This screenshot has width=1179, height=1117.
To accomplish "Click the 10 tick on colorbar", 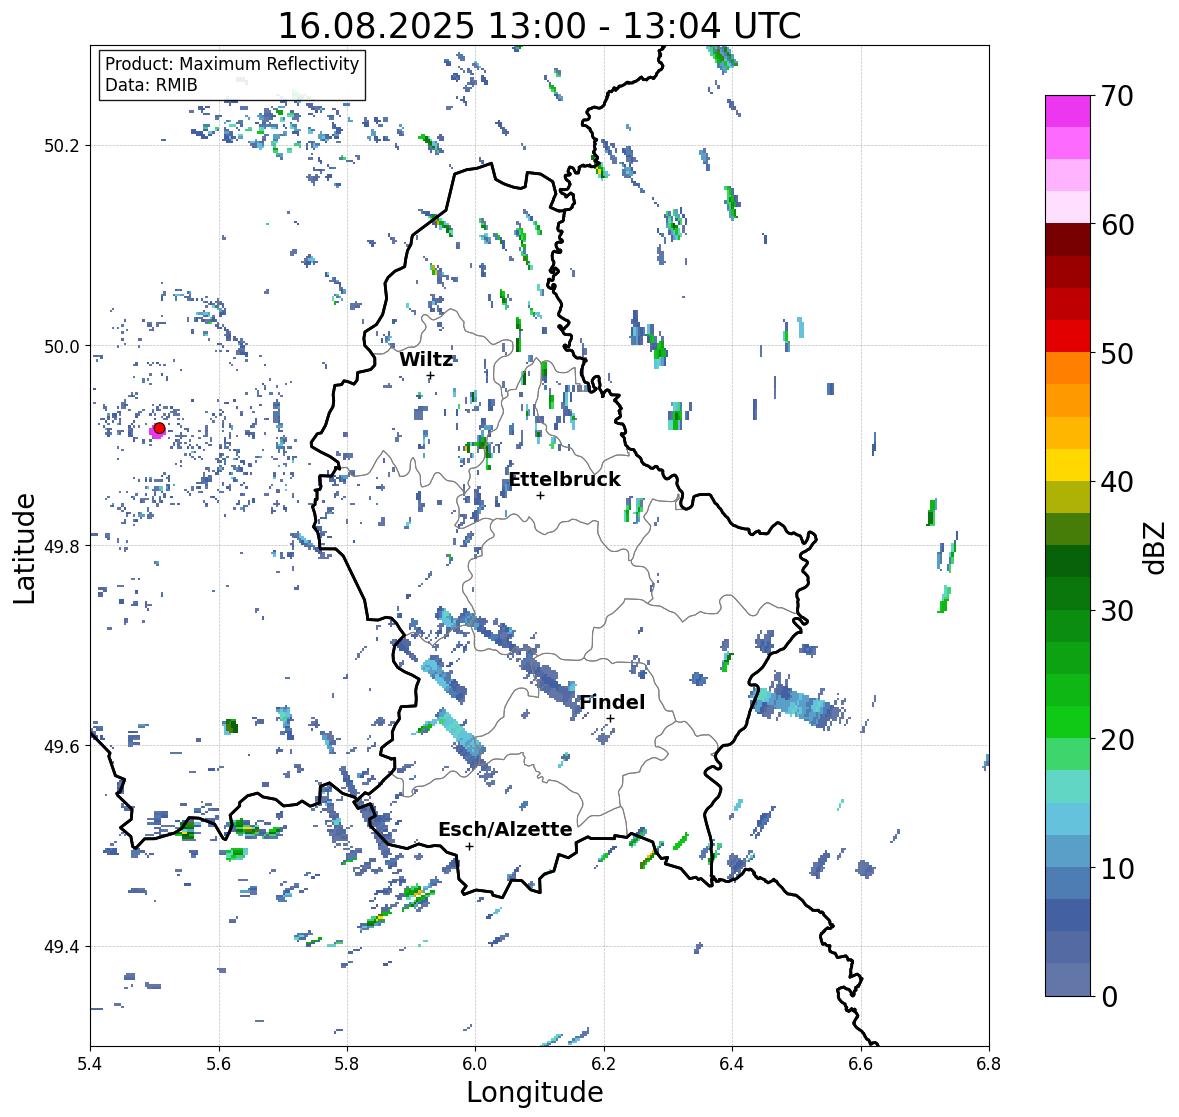I will (1117, 868).
